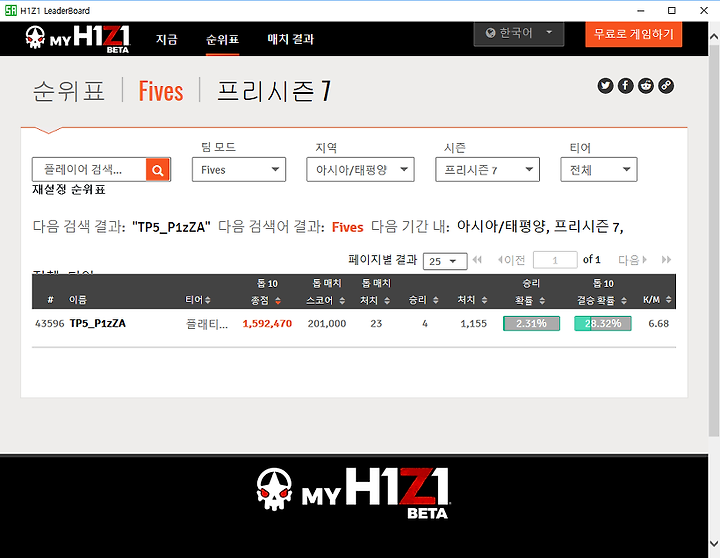The height and width of the screenshot is (558, 720).
Task: Click scrollbar up arrow
Action: 714,36
